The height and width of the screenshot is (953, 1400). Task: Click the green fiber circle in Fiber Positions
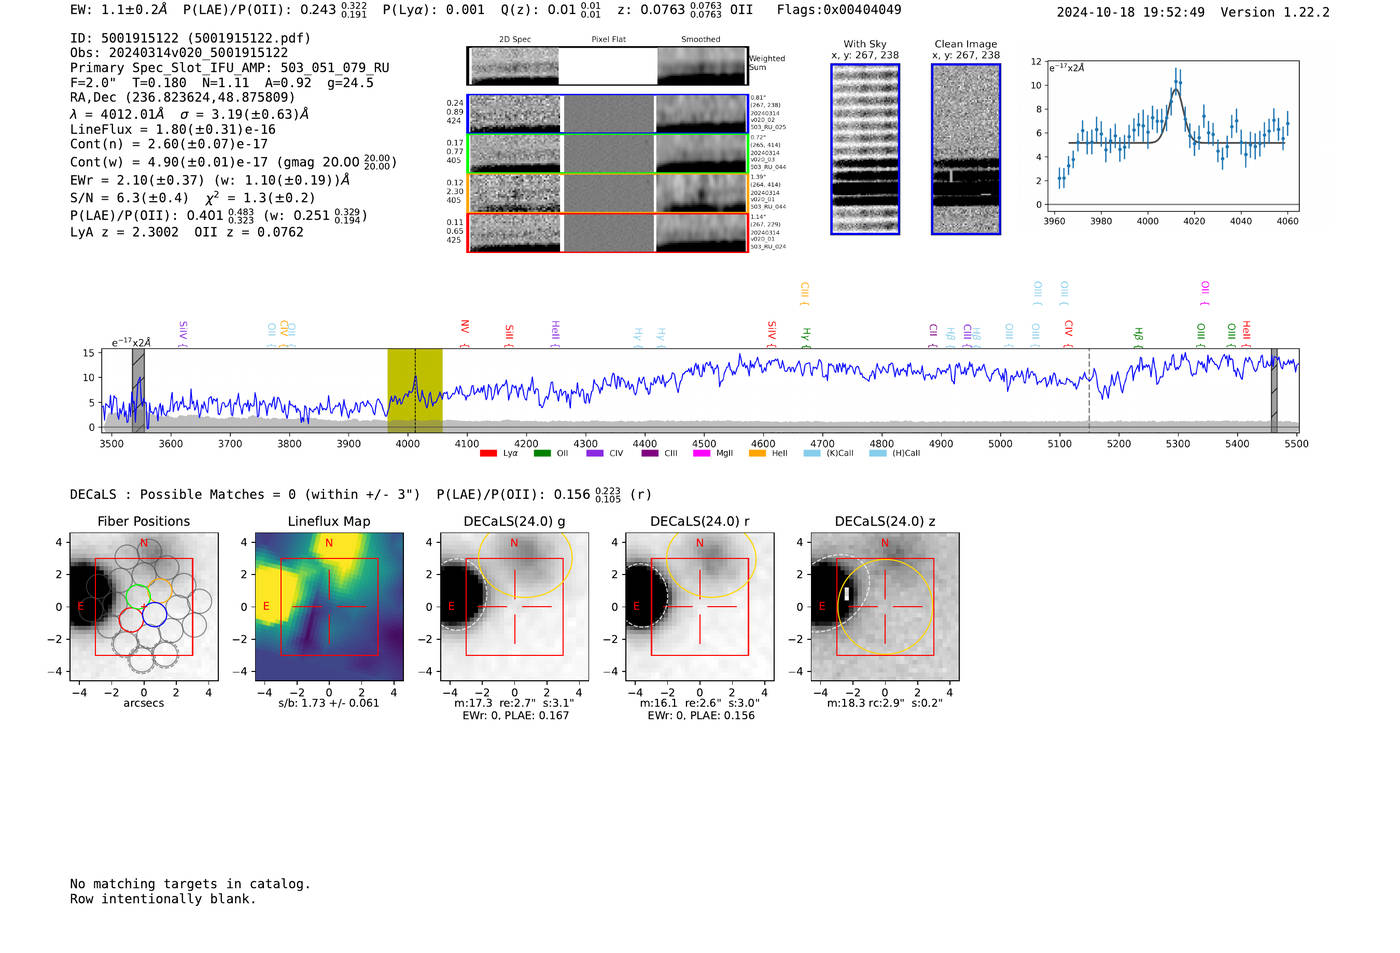point(139,597)
